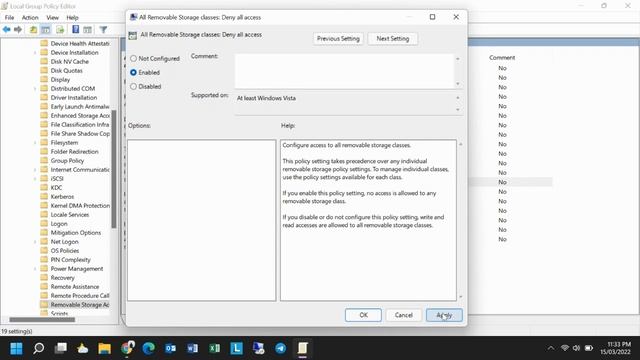Screen dimensions: 640x360
Task: Open the Windows Start menu
Action: coord(16,348)
